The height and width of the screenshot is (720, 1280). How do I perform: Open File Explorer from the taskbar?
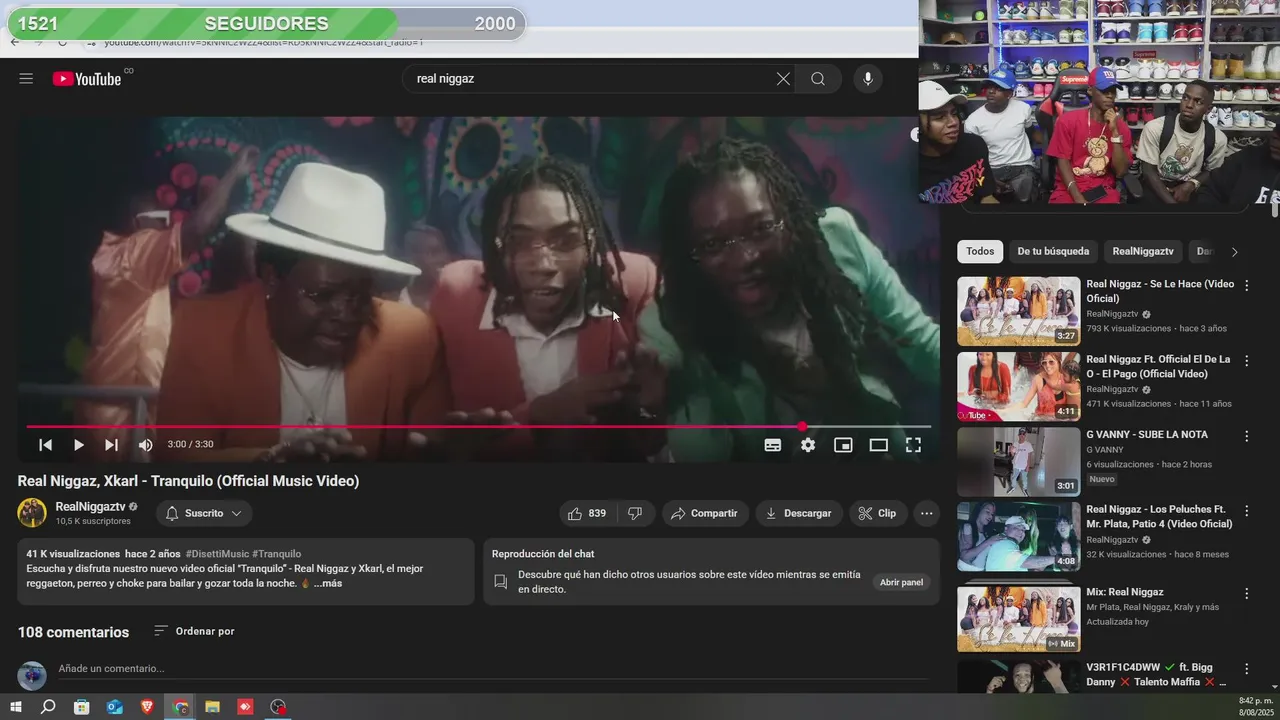coord(212,707)
